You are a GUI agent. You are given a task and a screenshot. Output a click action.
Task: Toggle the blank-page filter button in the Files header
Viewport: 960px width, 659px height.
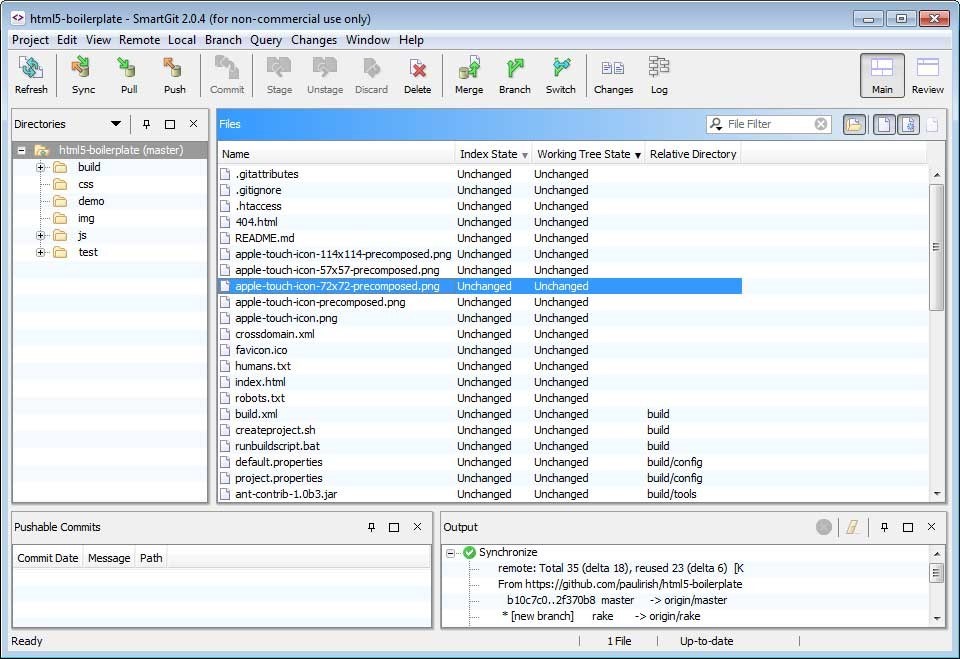tap(883, 124)
